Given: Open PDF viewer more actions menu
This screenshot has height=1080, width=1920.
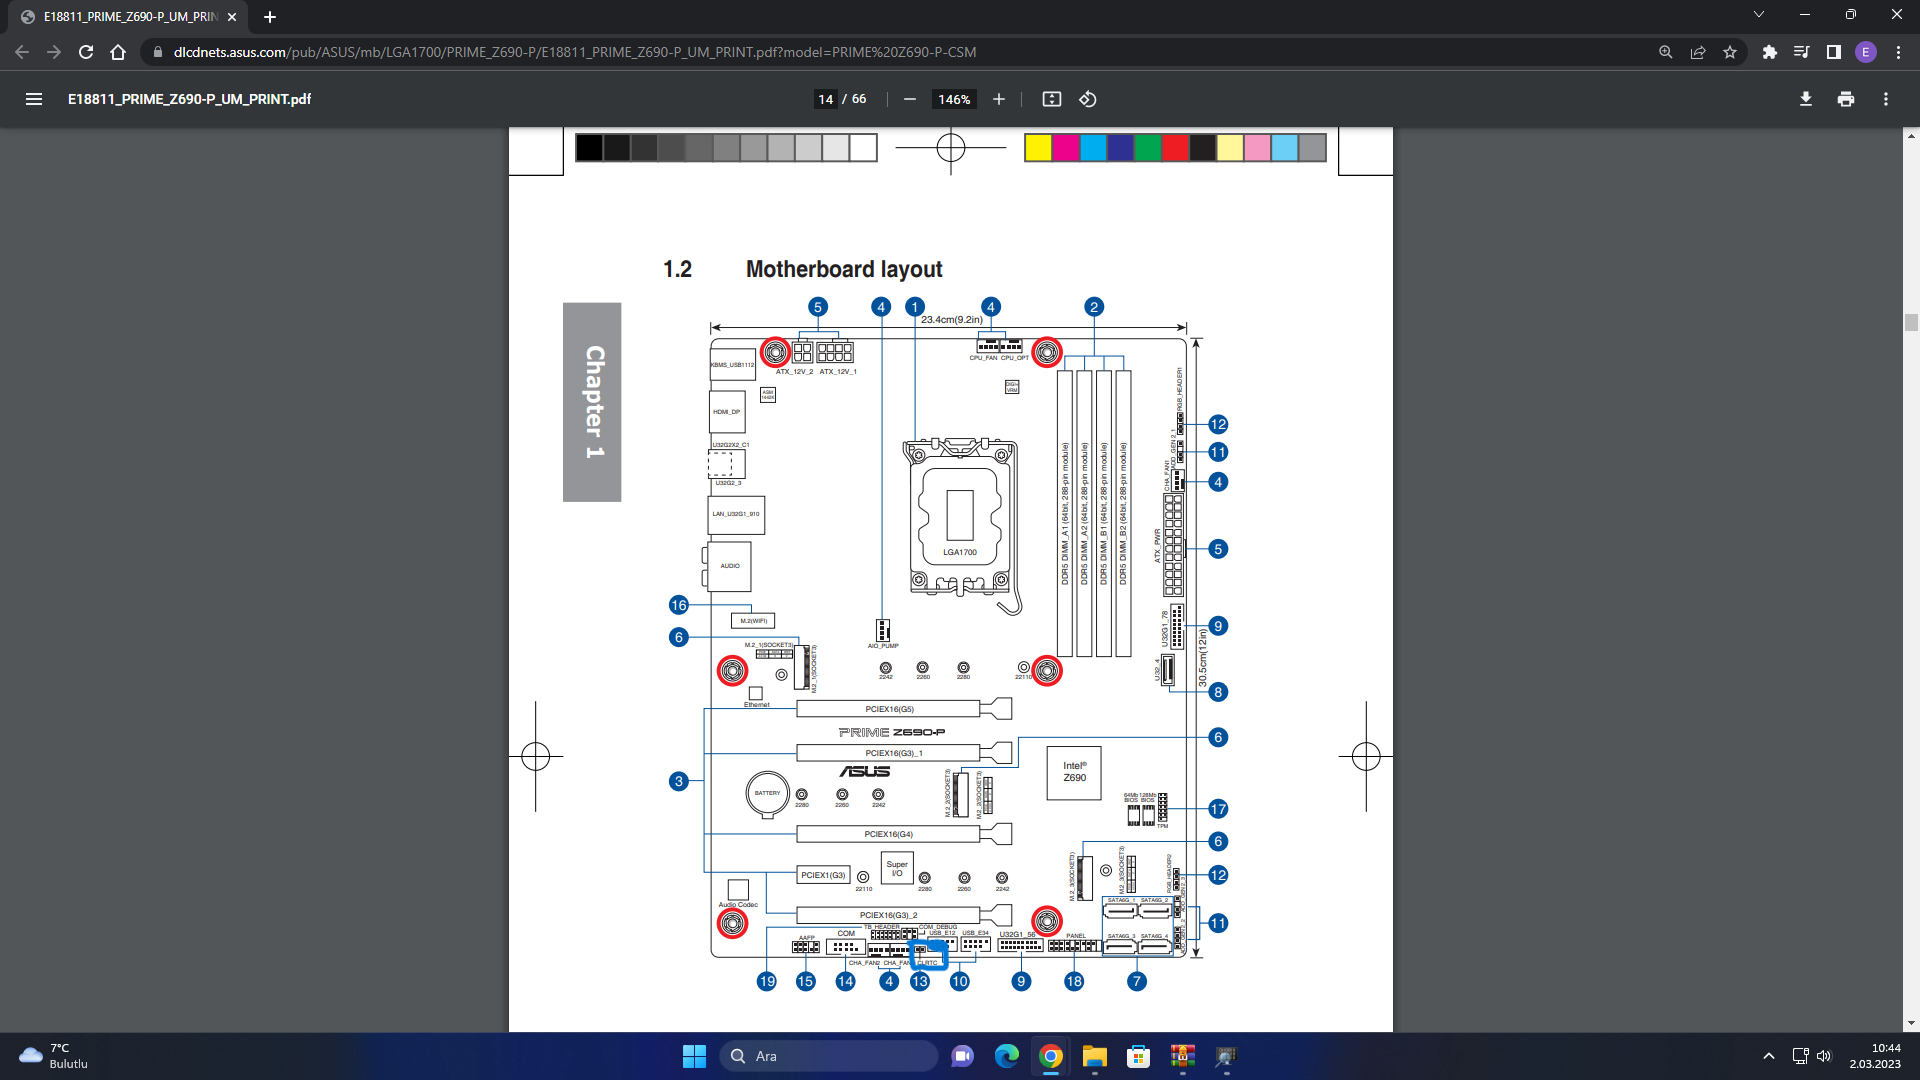Looking at the screenshot, I should [x=1886, y=99].
